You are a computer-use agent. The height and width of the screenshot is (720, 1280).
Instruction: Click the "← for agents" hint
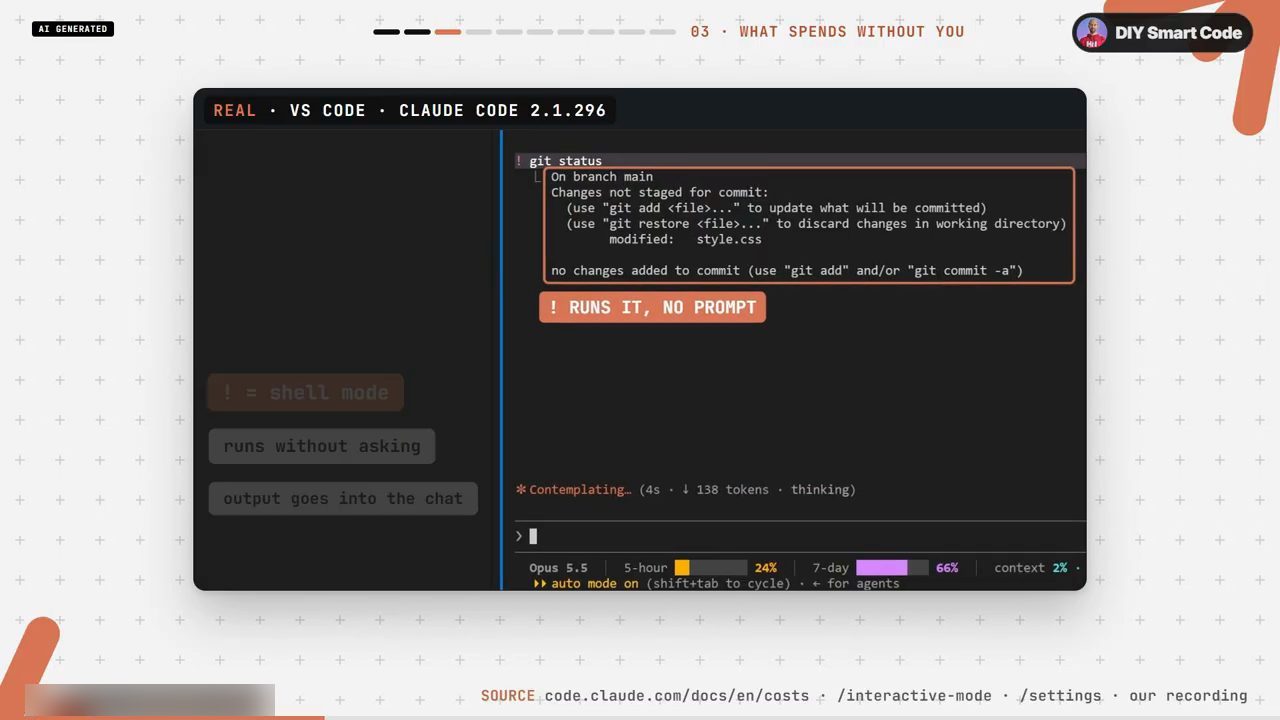pyautogui.click(x=855, y=584)
